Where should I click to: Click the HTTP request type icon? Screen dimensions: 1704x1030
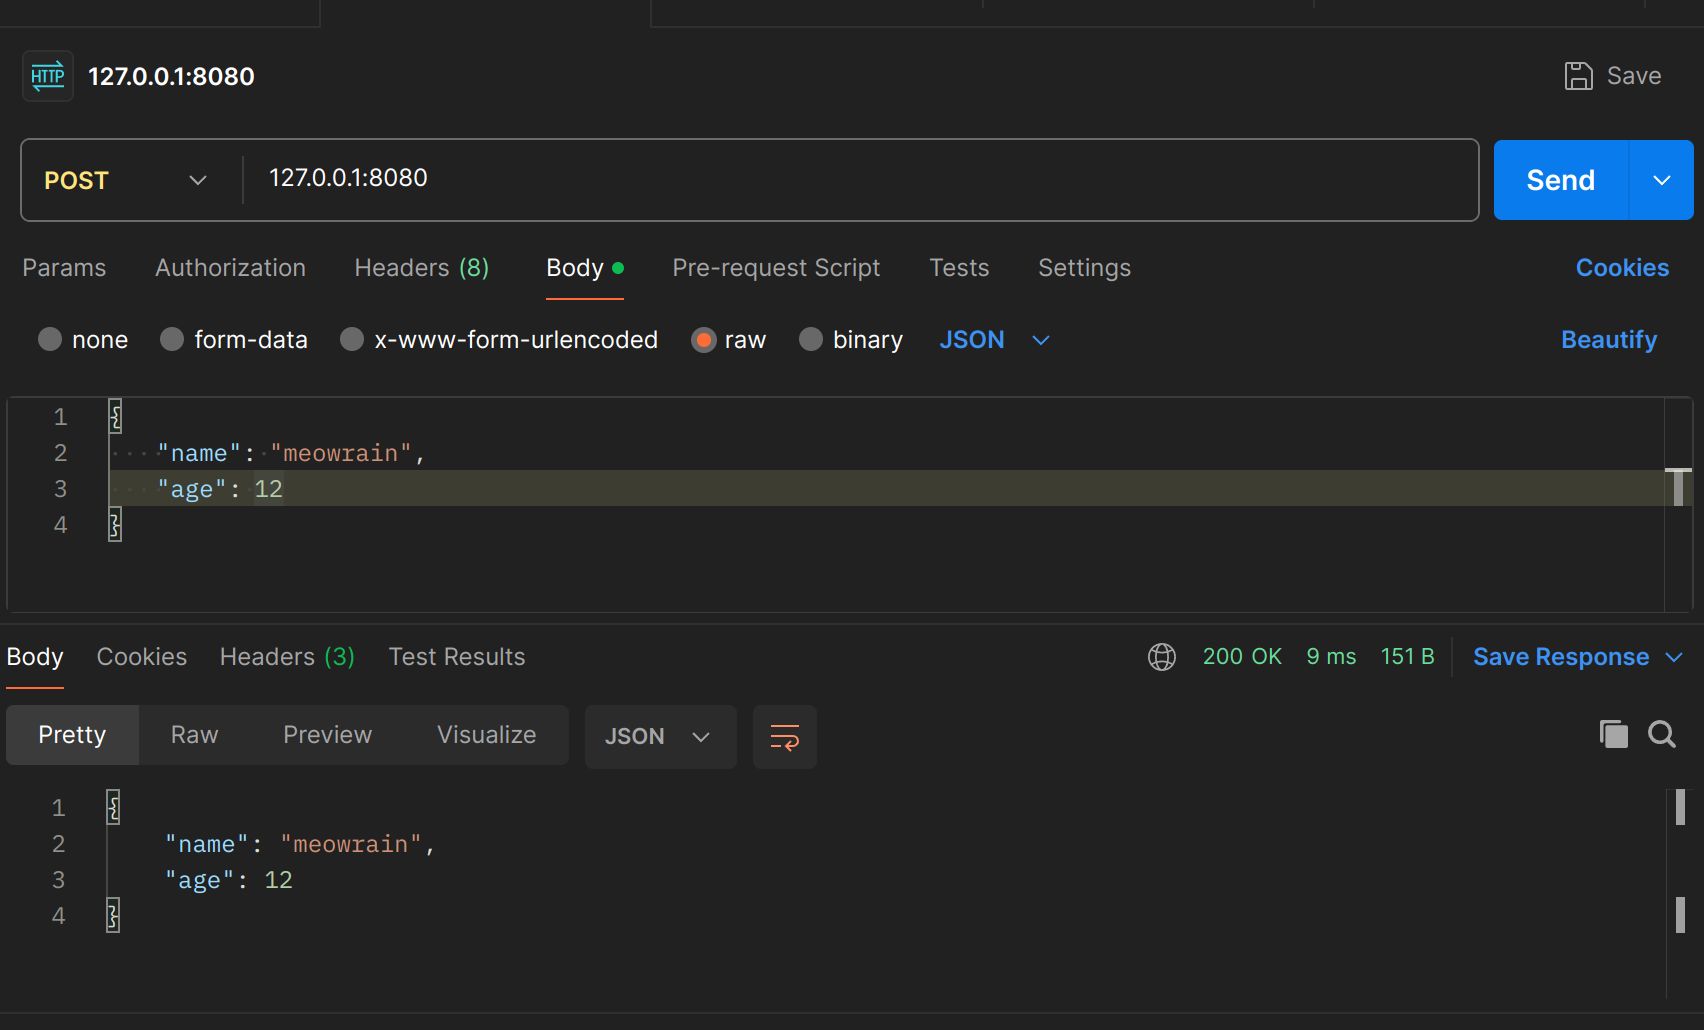pyautogui.click(x=47, y=76)
